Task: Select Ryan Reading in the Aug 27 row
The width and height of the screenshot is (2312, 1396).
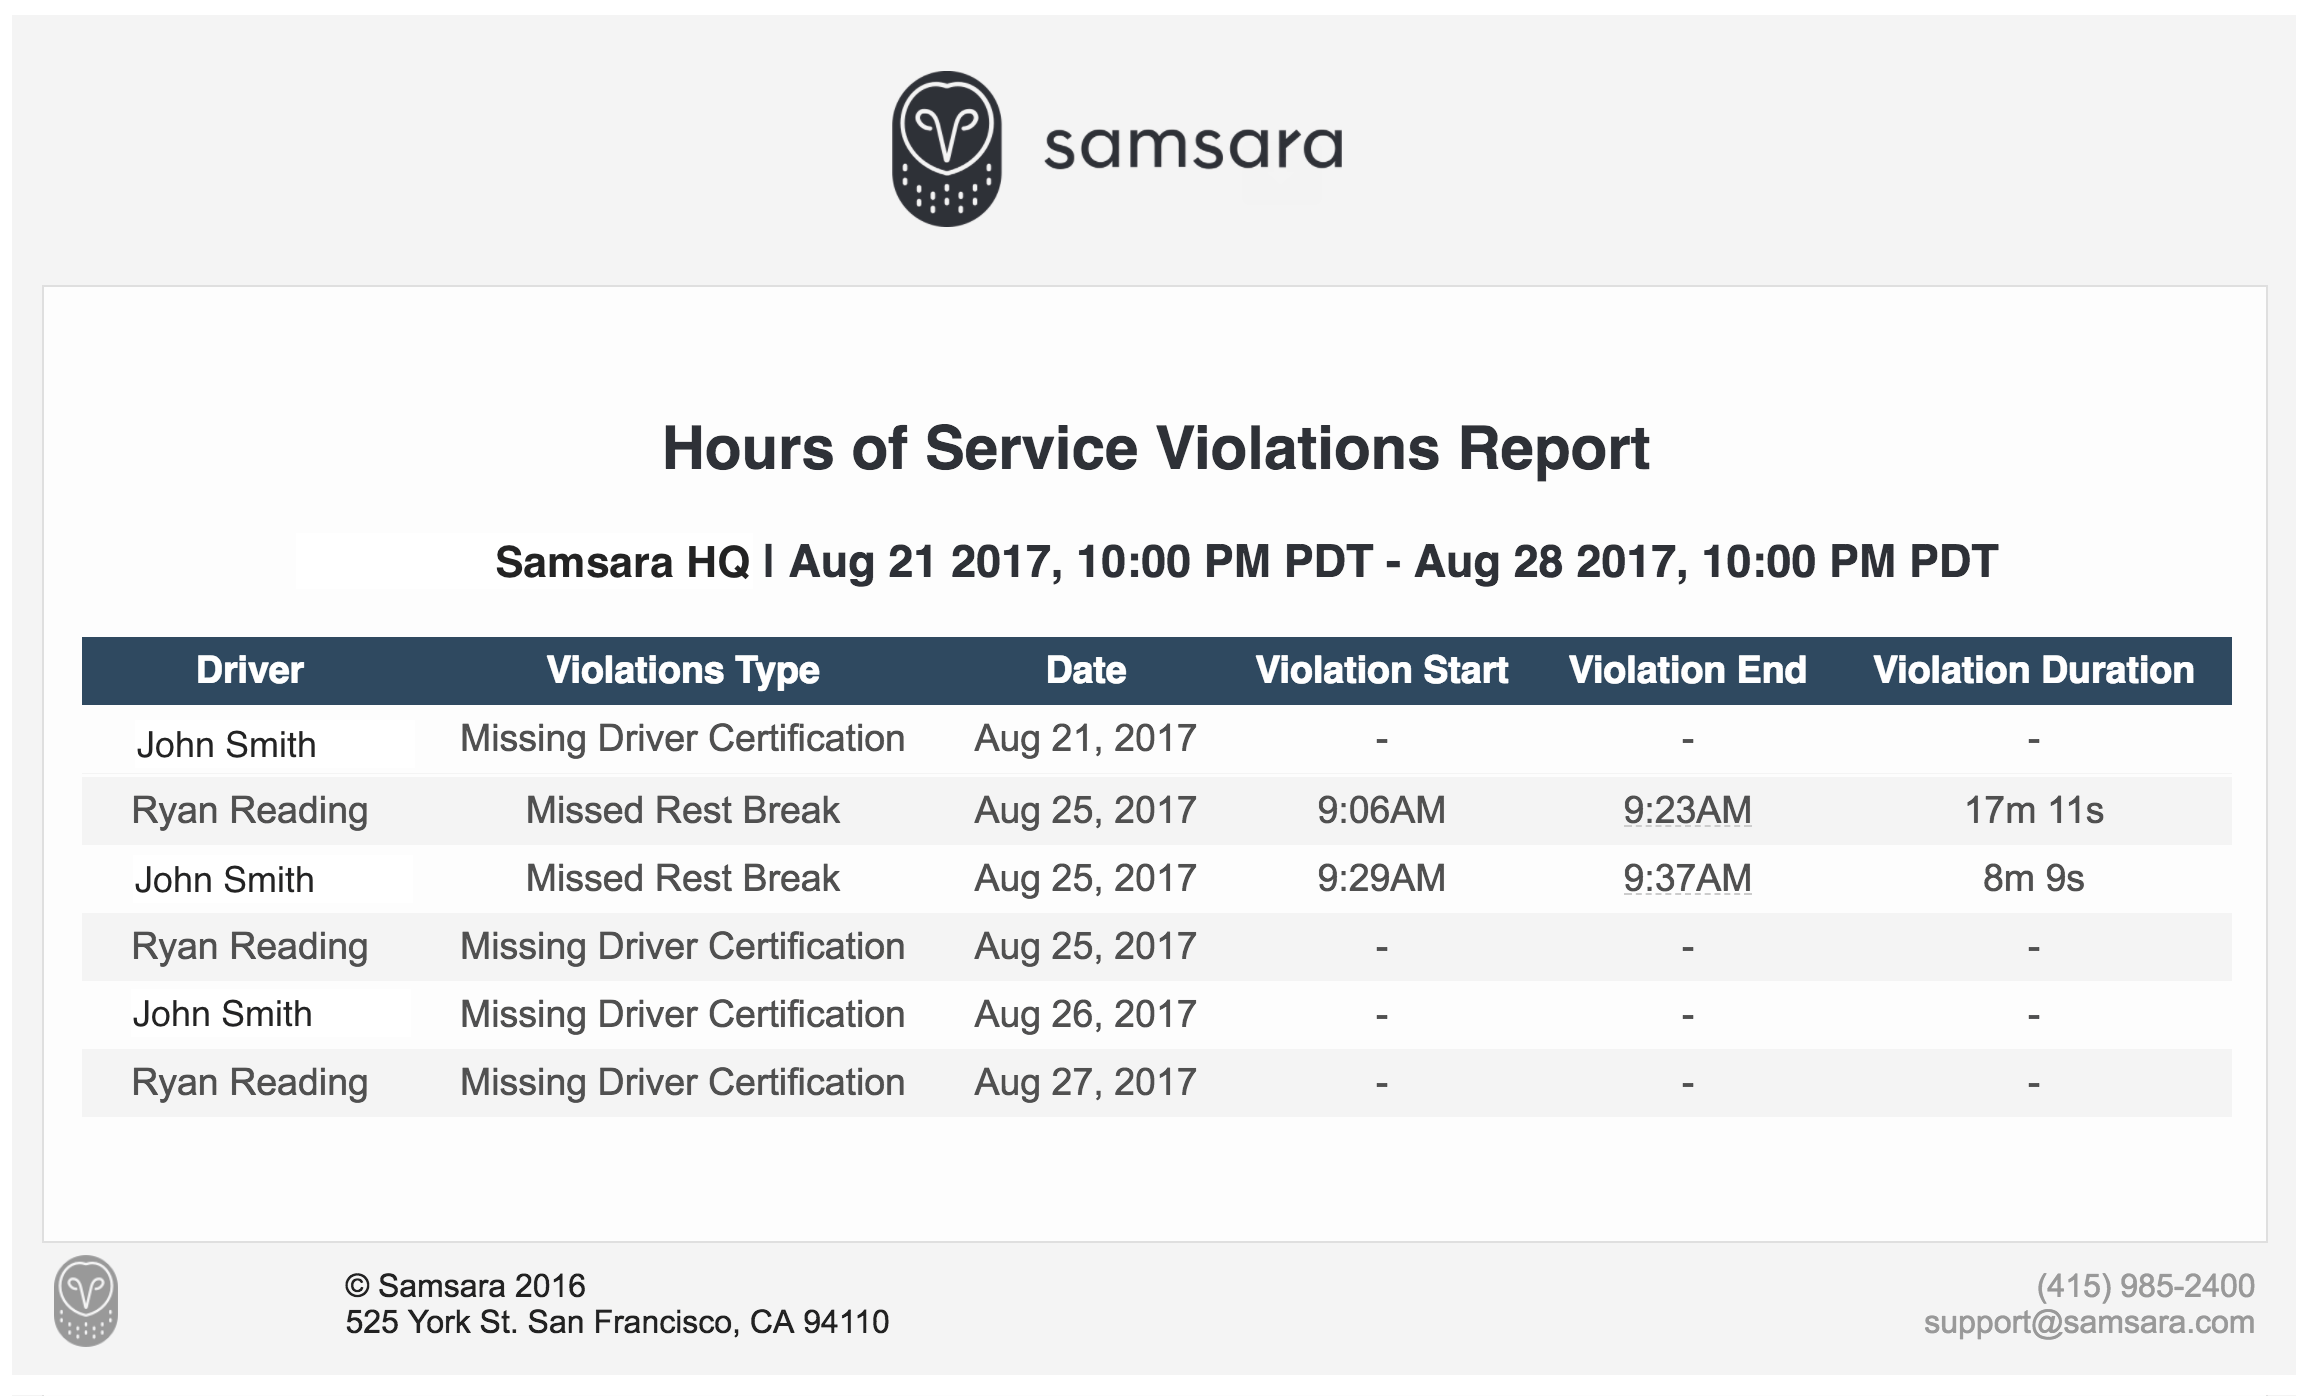Action: coord(250,1083)
